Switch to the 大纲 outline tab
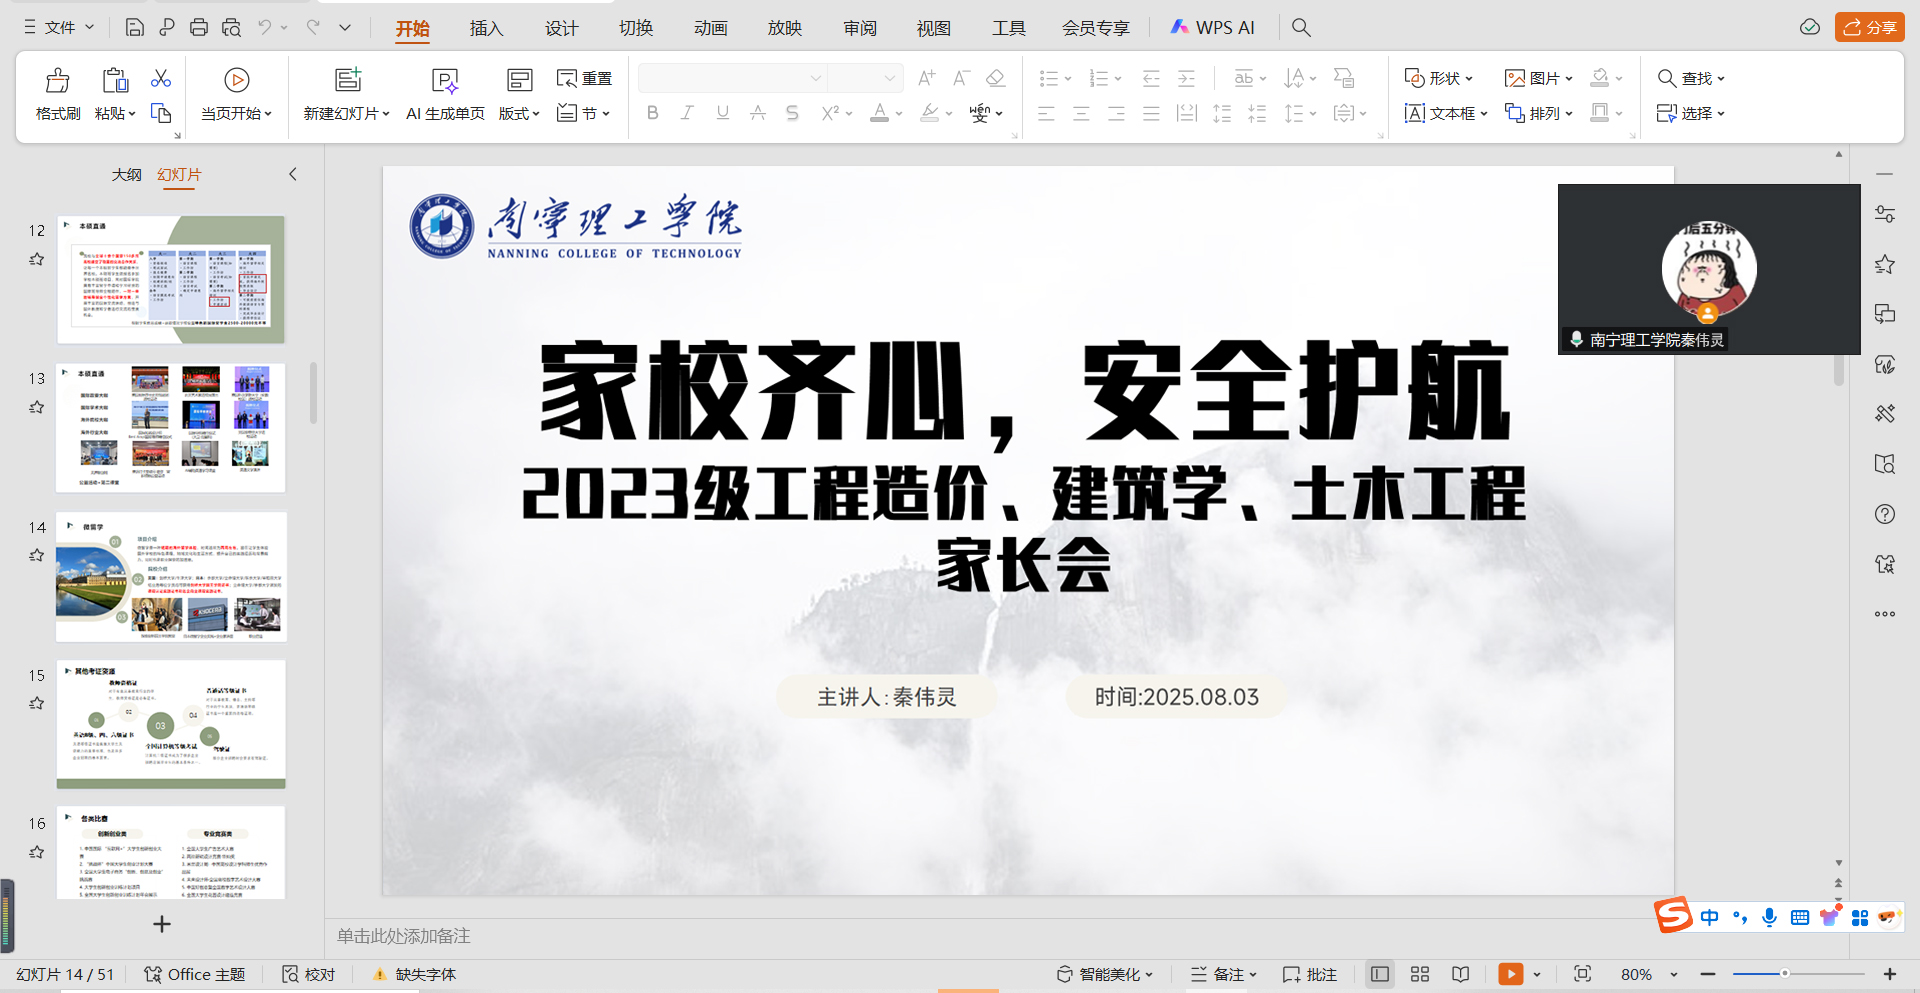This screenshot has width=1920, height=993. click(x=127, y=174)
